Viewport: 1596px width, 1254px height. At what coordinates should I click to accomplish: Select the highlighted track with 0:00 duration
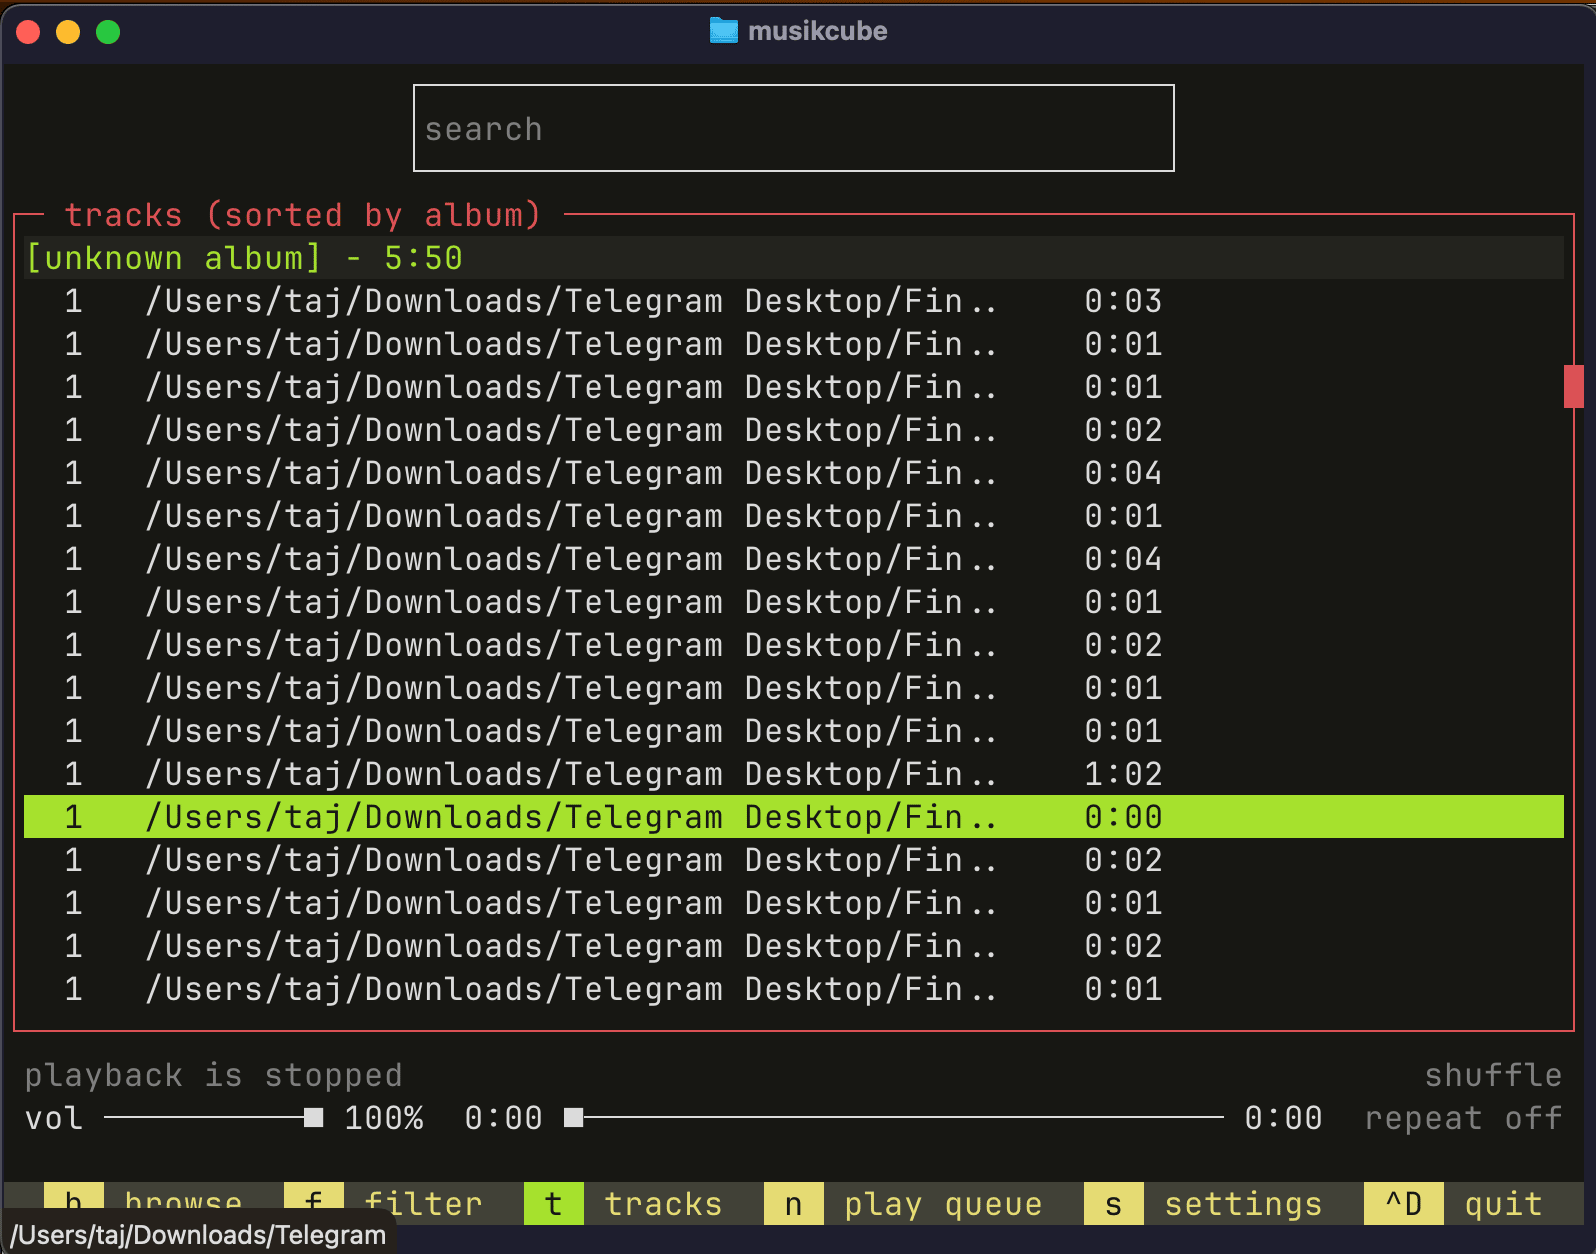(793, 817)
